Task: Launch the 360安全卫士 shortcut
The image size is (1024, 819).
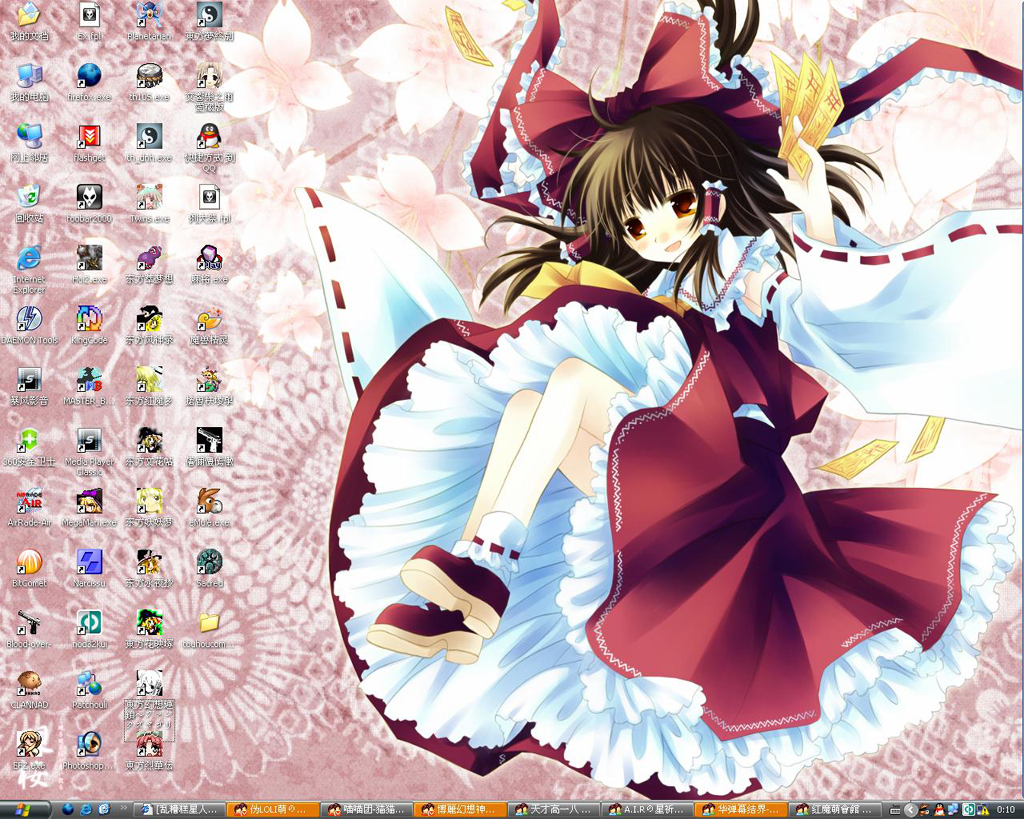Action: coord(29,447)
